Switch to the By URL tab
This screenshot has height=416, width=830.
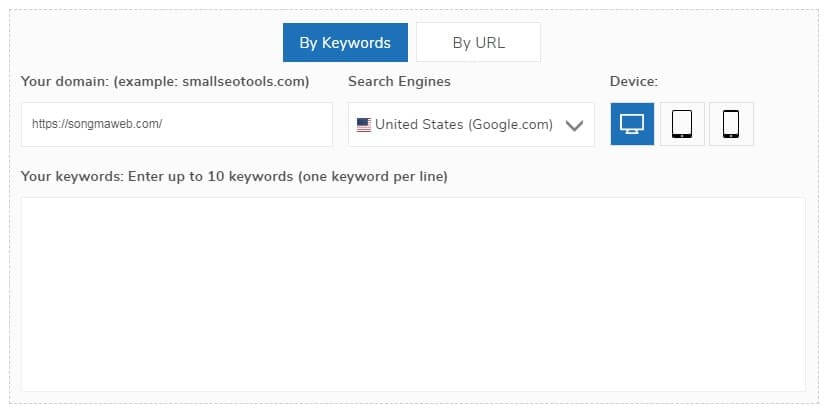(x=479, y=42)
